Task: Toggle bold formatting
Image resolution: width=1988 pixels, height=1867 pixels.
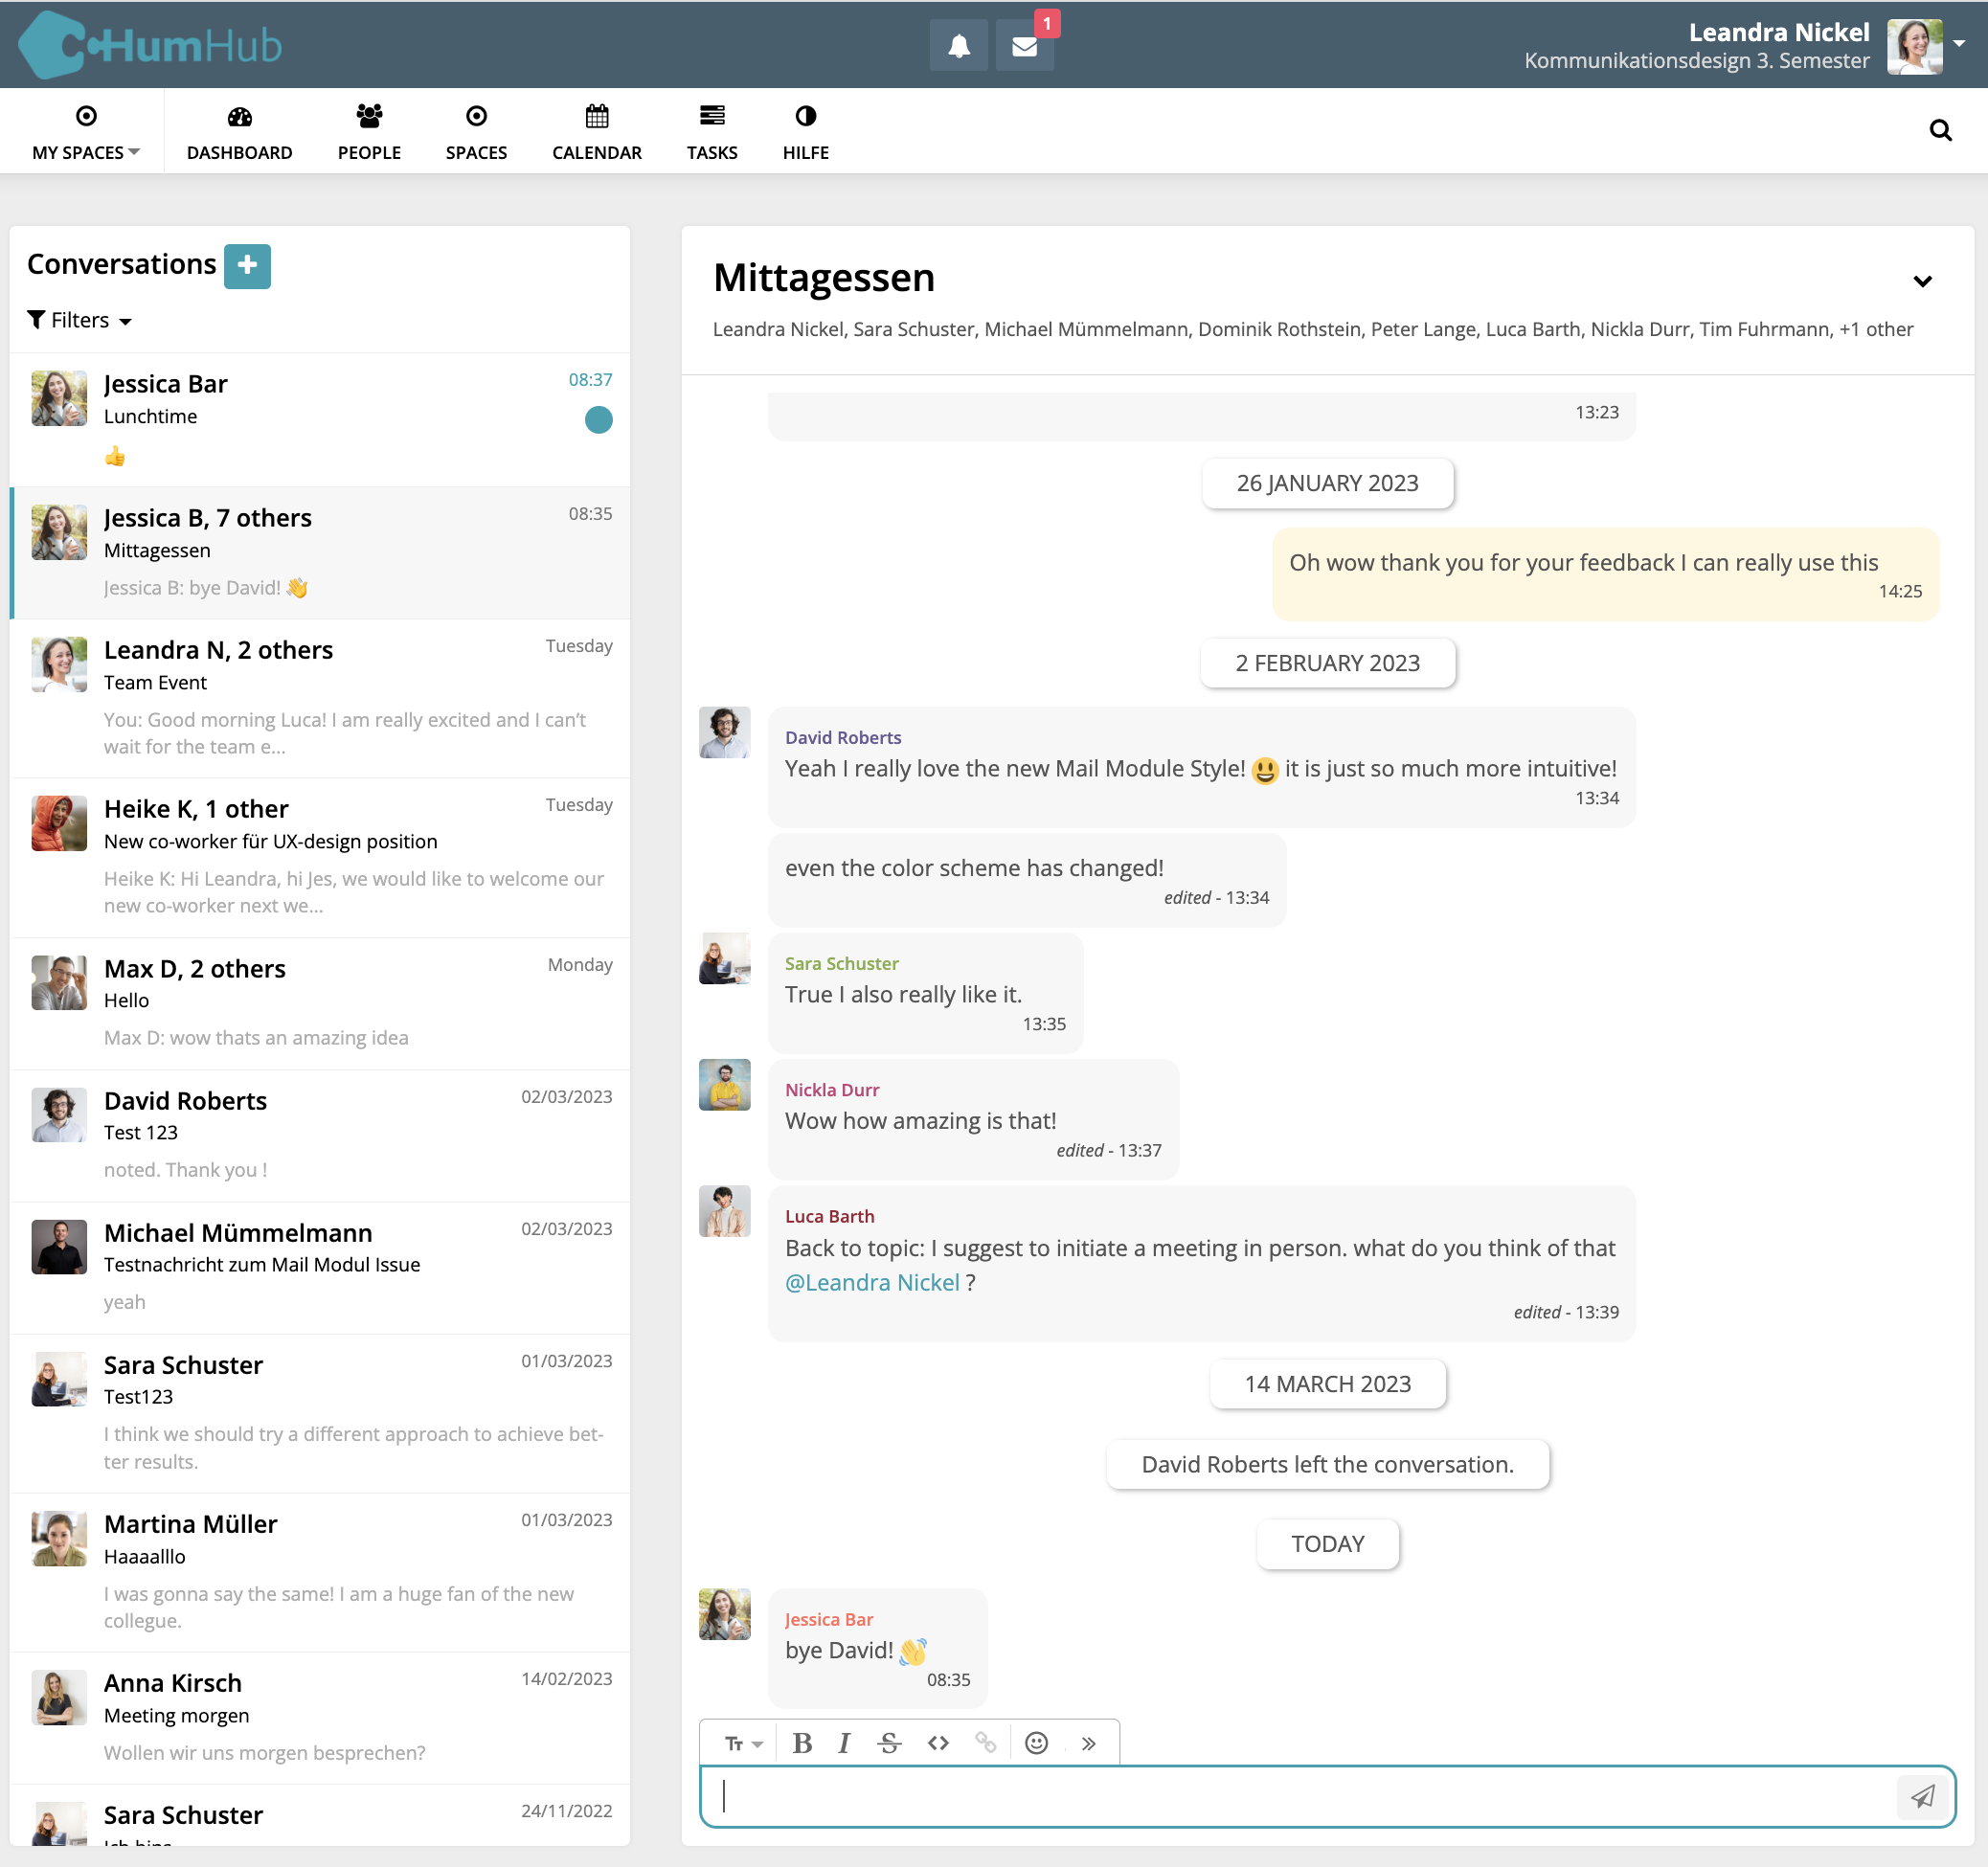Action: (801, 1743)
